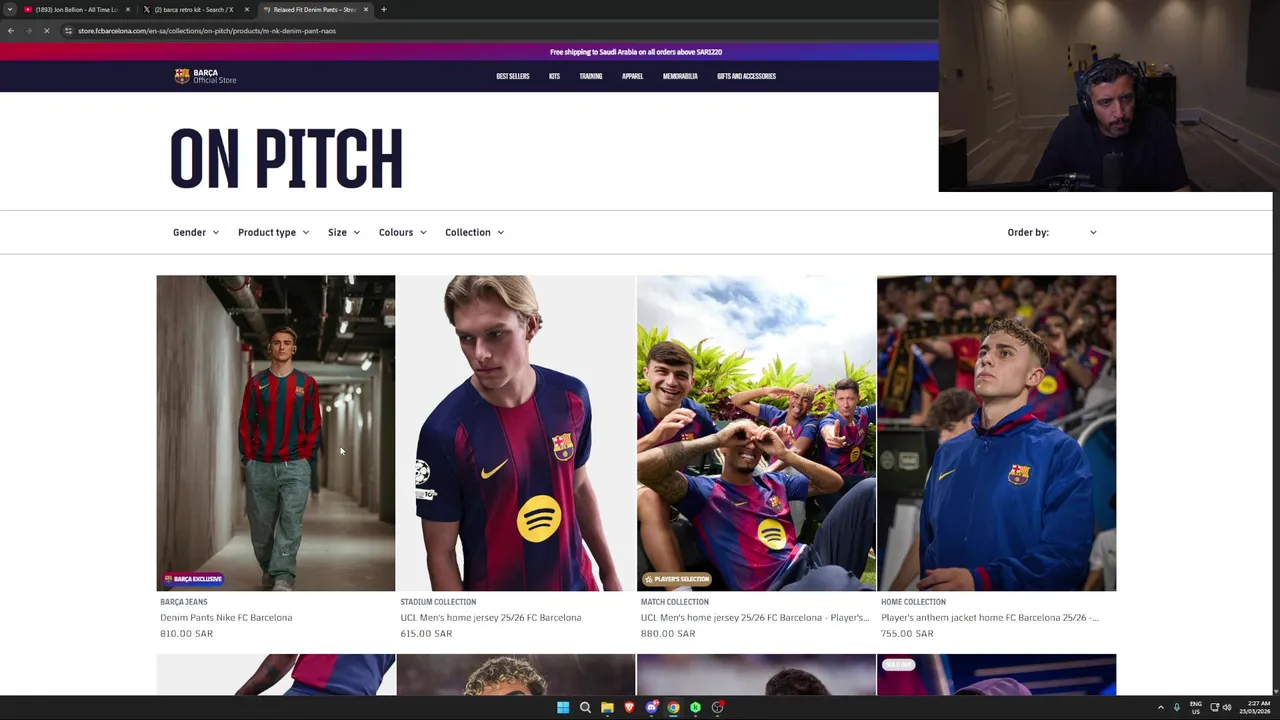This screenshot has height=720, width=1280.
Task: Click the page scrollbar down arrow
Action: pyautogui.click(x=1275, y=690)
